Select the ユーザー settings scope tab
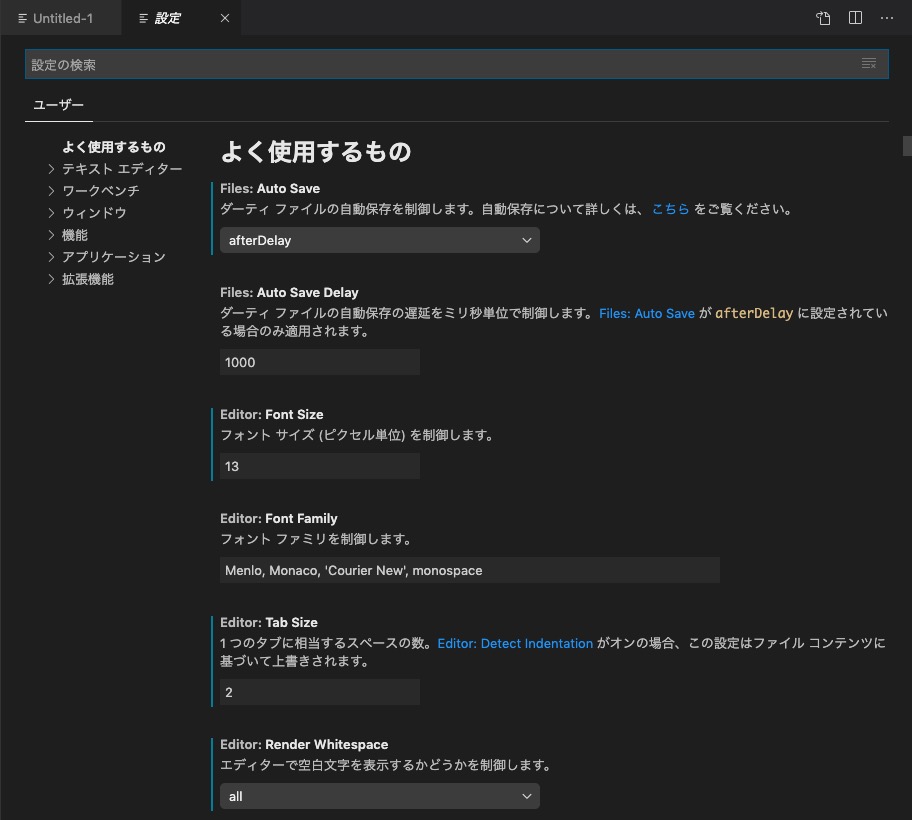The width and height of the screenshot is (912, 820). point(58,105)
